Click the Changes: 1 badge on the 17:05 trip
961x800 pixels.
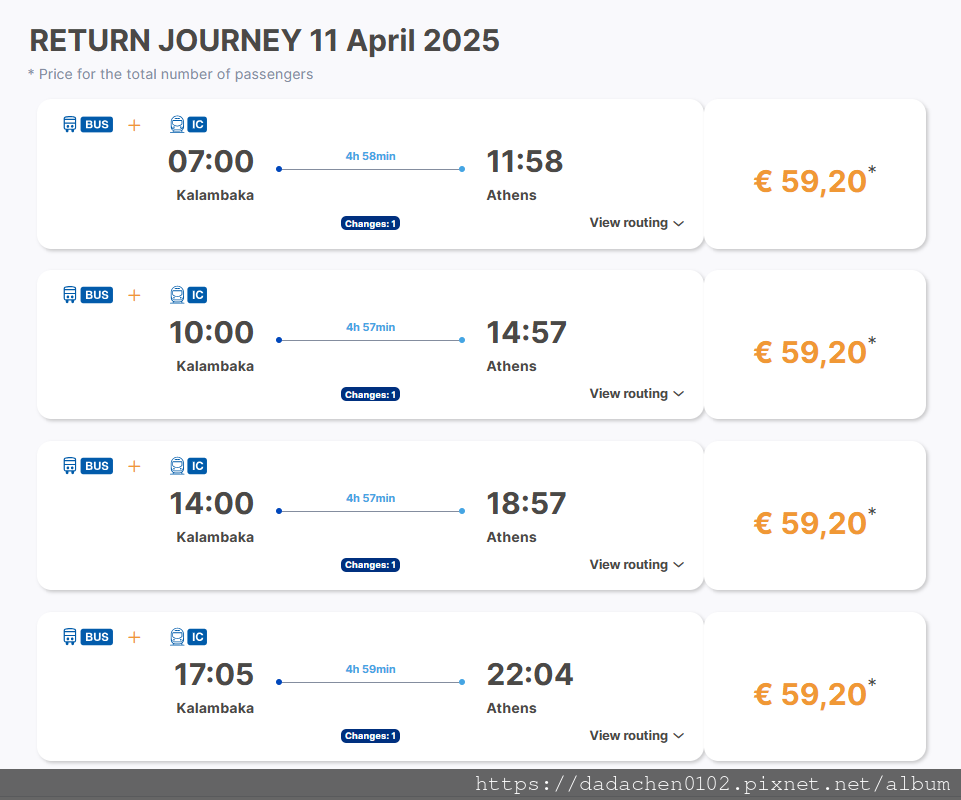point(370,736)
